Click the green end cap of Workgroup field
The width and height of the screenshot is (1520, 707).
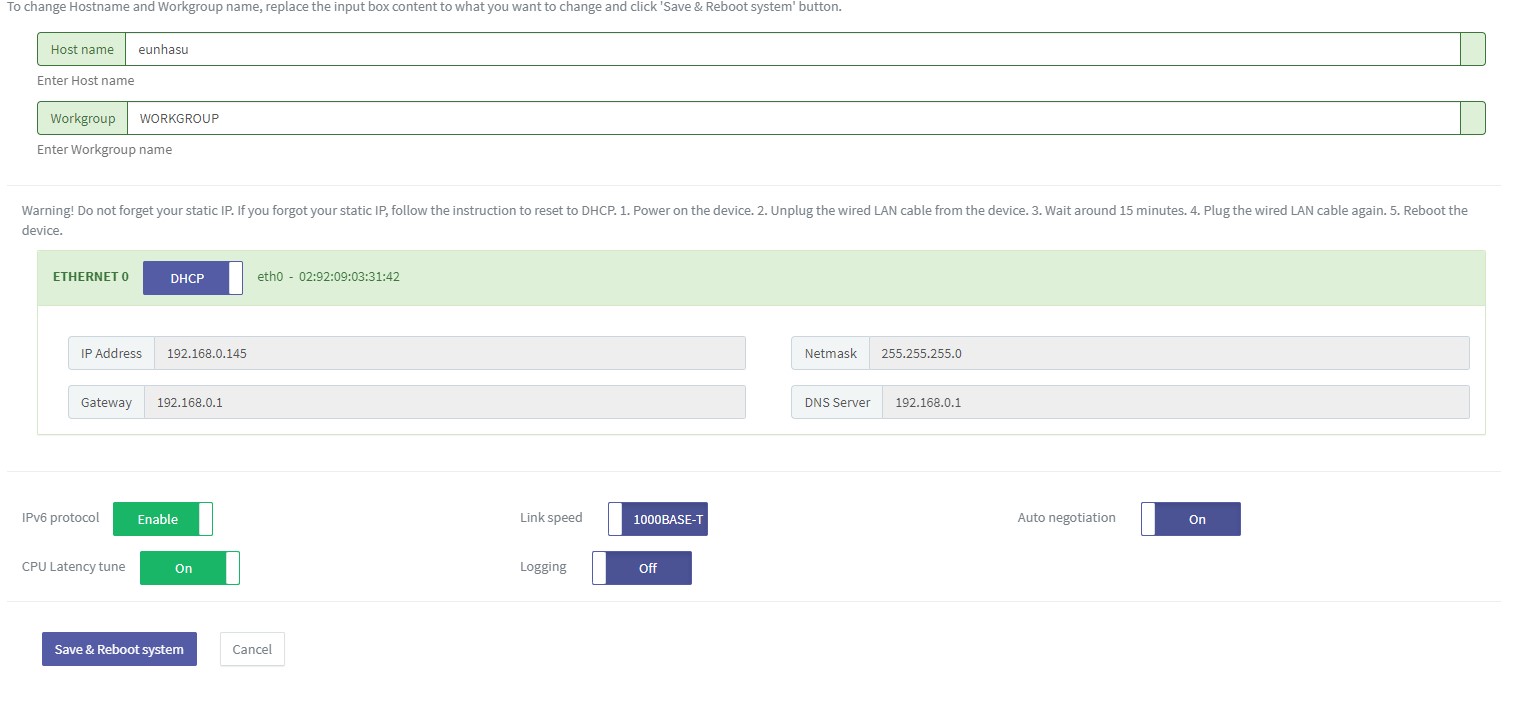(x=1472, y=118)
